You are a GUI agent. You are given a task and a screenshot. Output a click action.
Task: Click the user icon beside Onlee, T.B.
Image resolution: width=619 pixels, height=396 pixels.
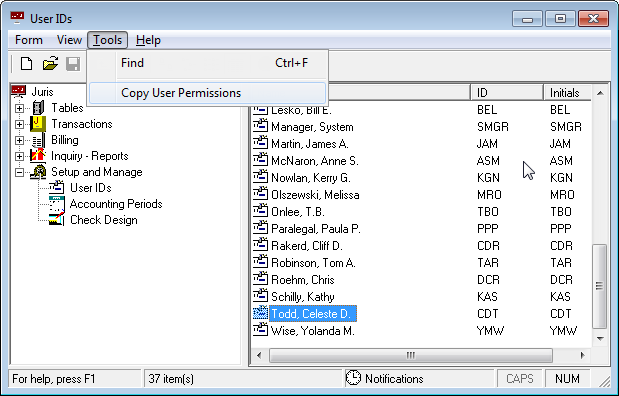pos(260,211)
